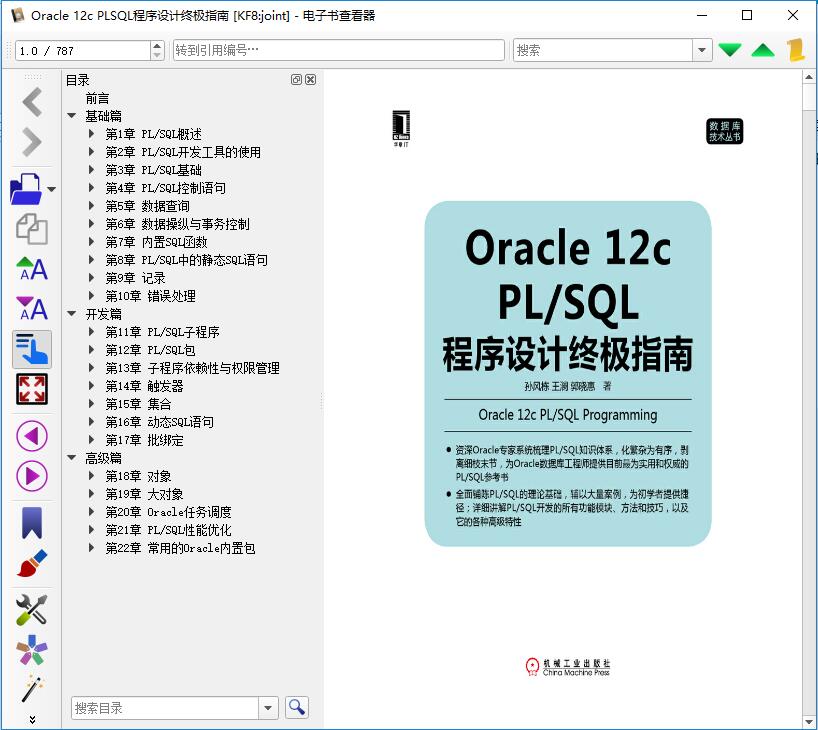
Task: Open 第9章 记录
Action: (x=135, y=278)
